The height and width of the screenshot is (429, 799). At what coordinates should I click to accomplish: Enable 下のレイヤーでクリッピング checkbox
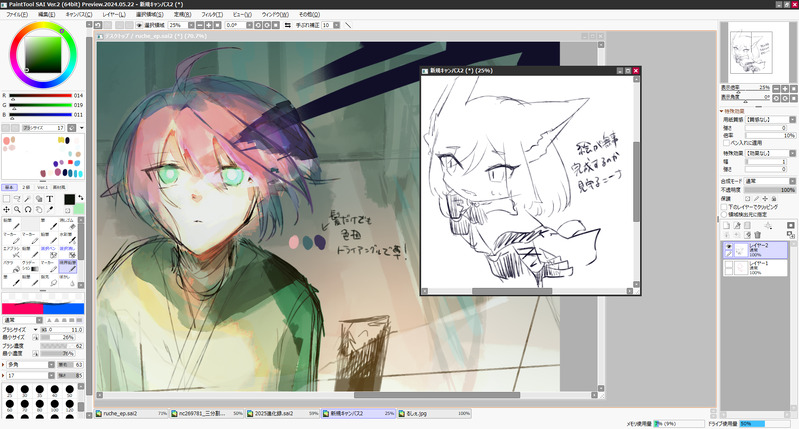coord(724,207)
